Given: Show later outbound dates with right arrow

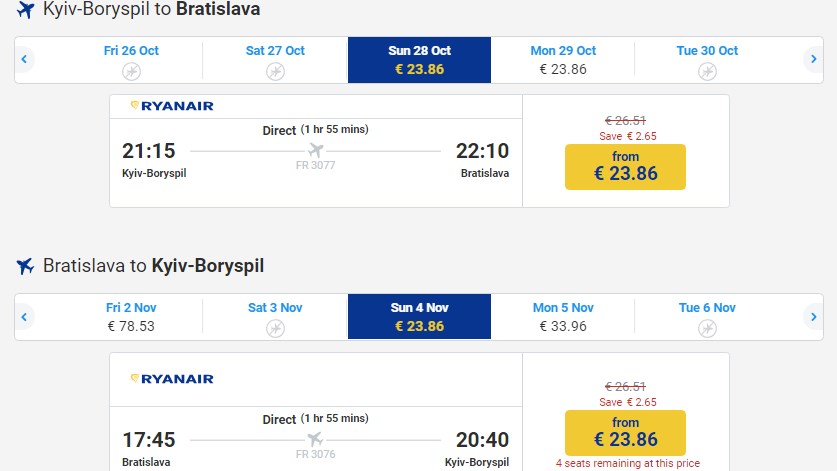Looking at the screenshot, I should click(814, 61).
